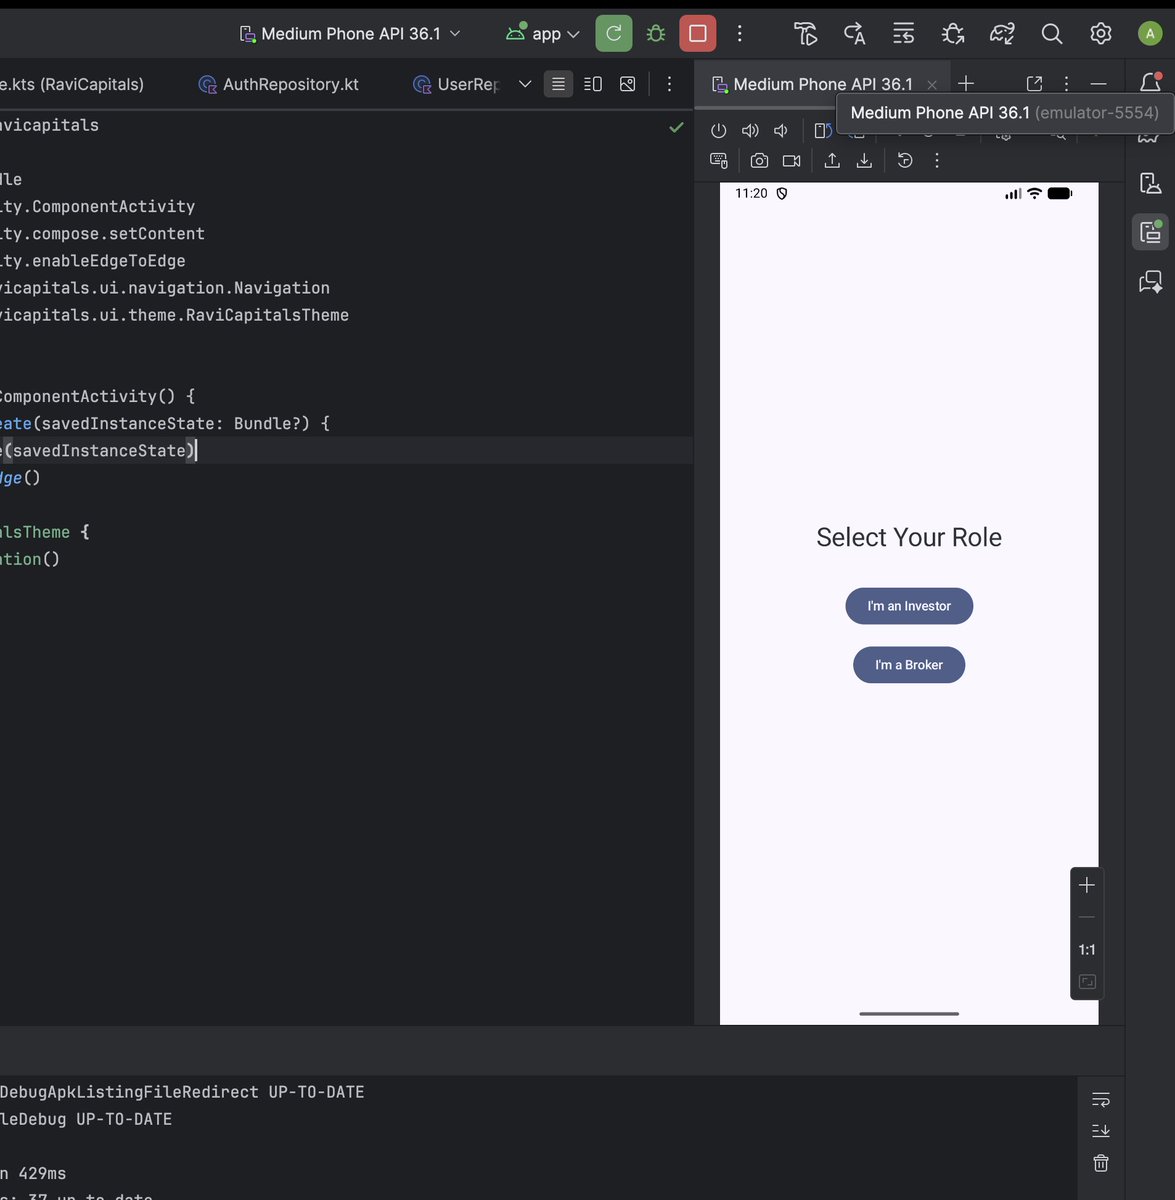Open editor tab options menu
The width and height of the screenshot is (1175, 1200).
[669, 84]
